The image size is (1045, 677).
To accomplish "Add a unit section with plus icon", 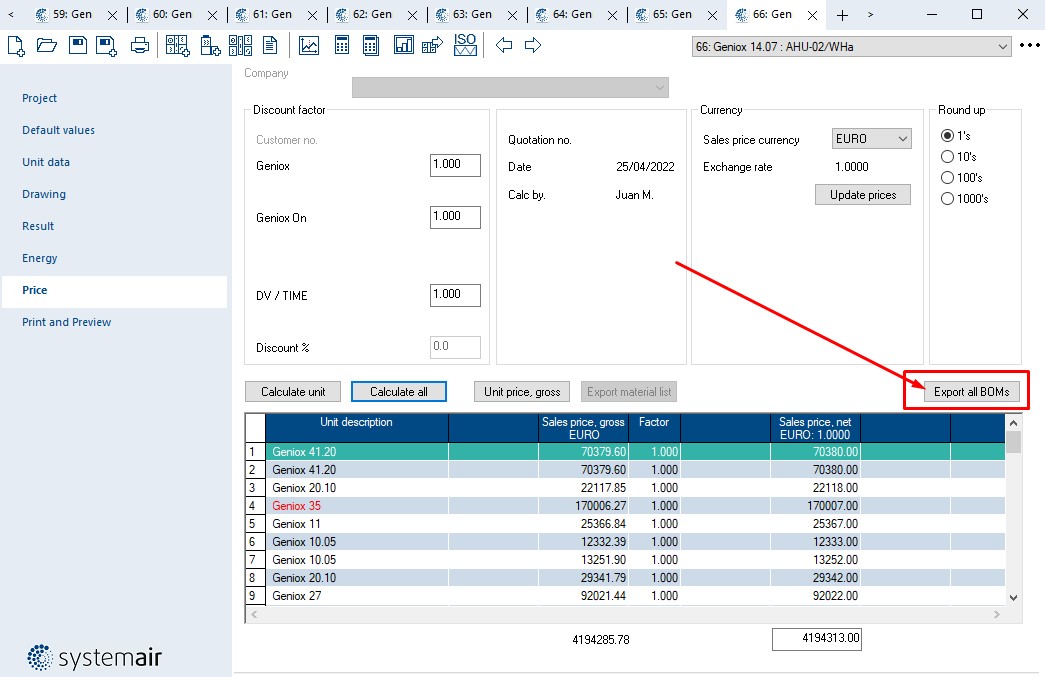I will (210, 46).
